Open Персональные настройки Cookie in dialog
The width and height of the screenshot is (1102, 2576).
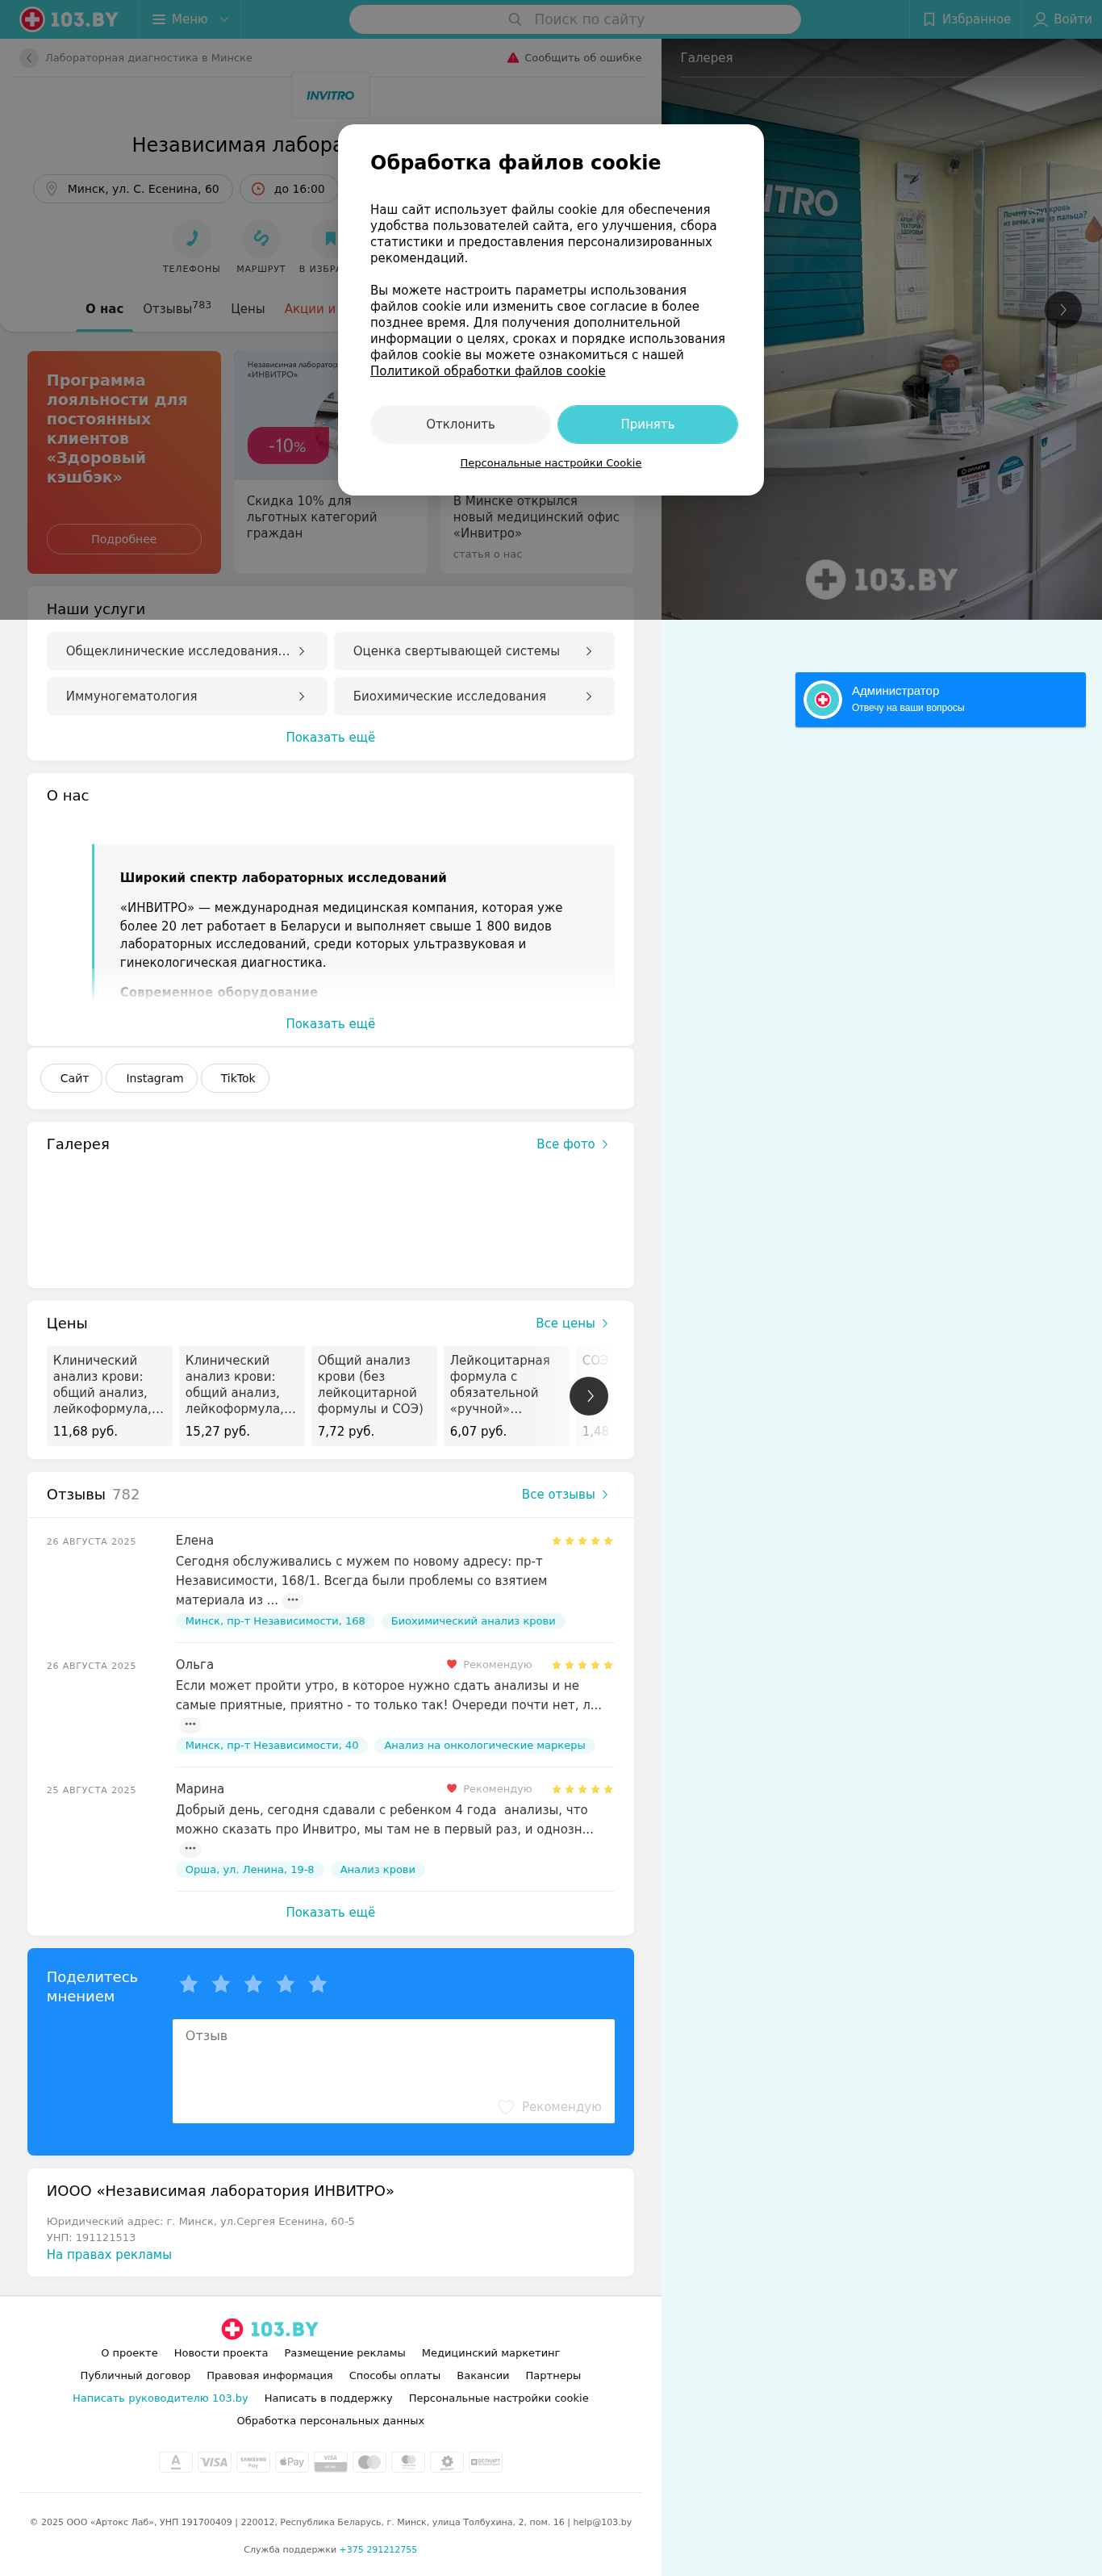[551, 463]
